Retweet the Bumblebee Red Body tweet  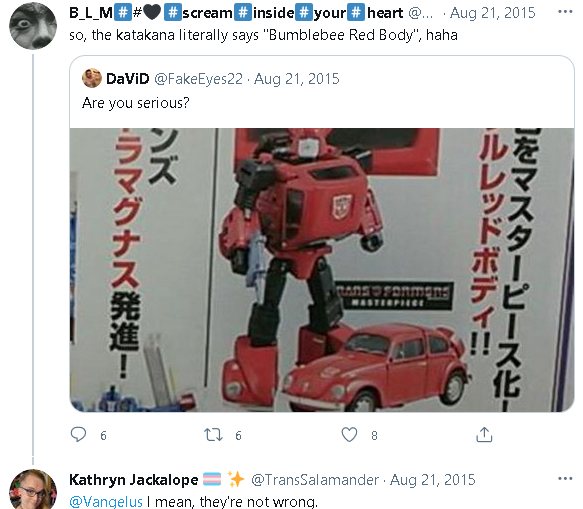213,434
